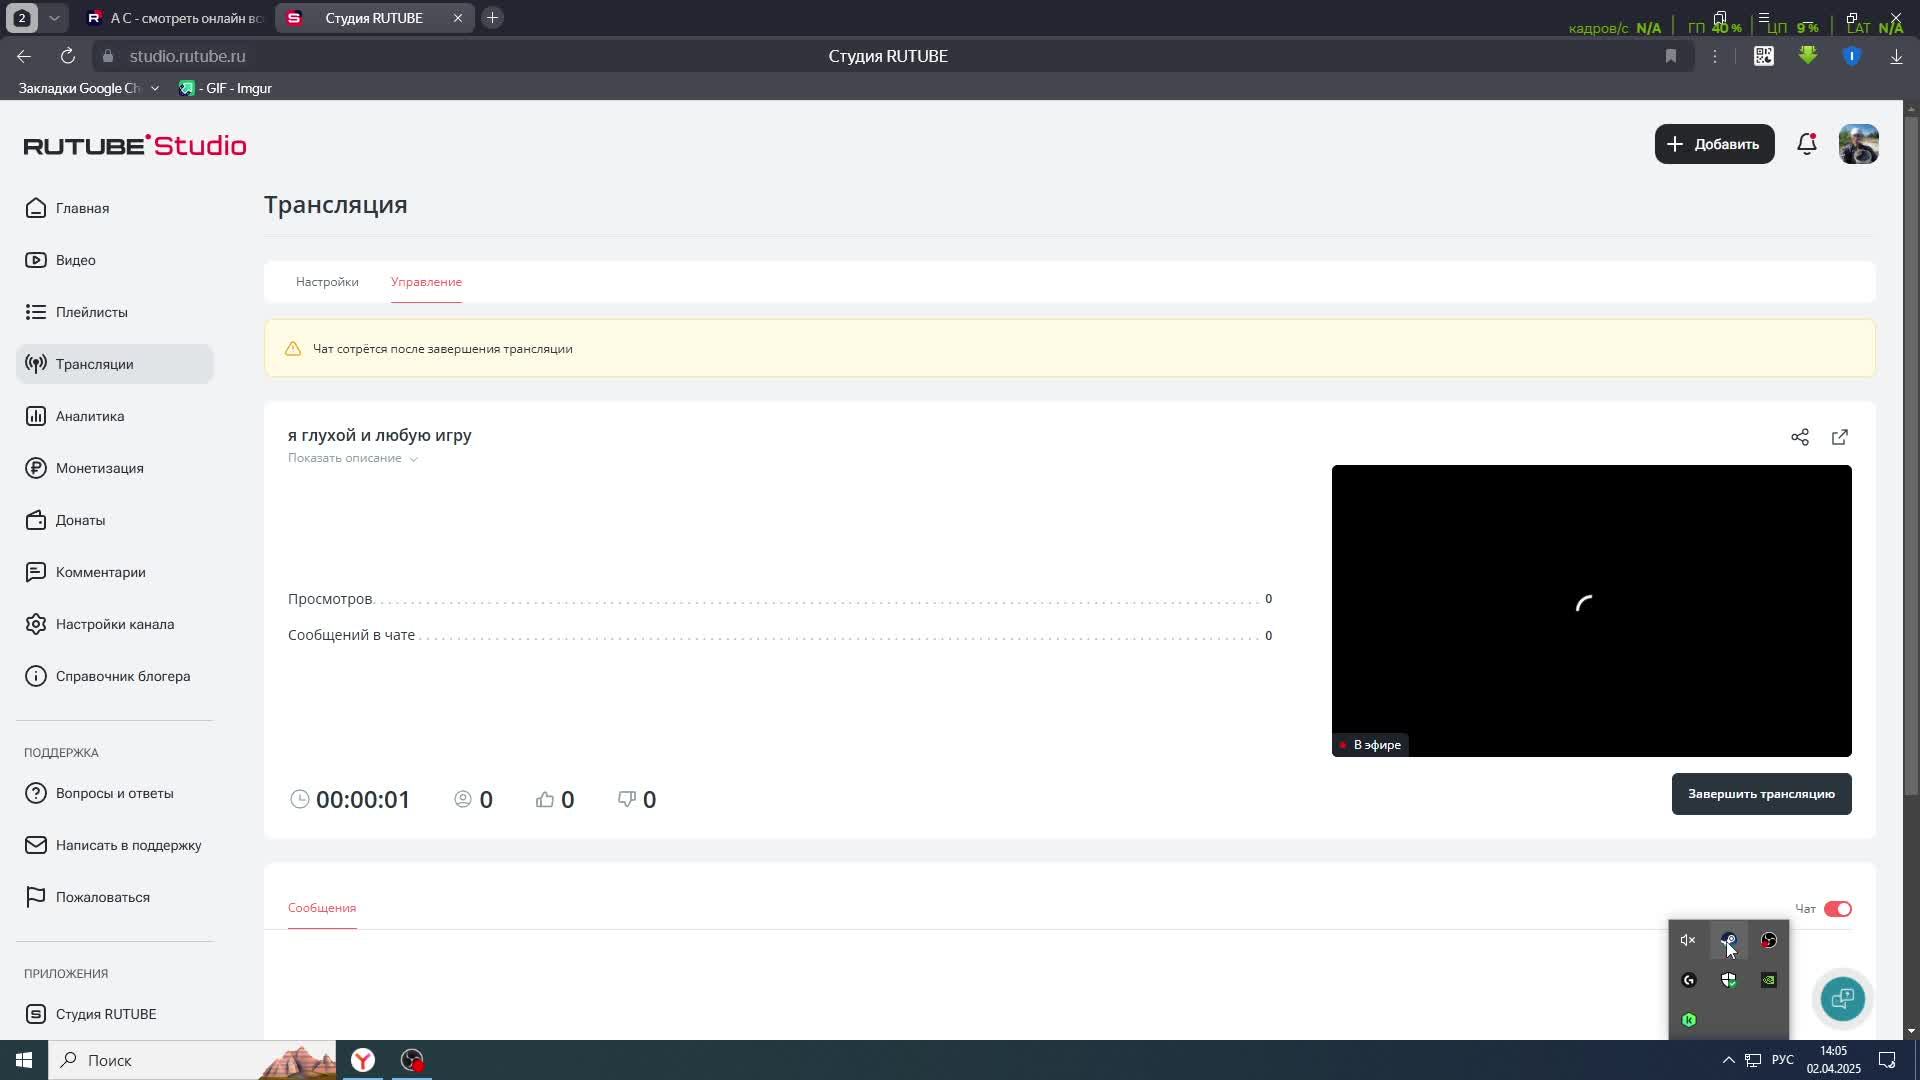
Task: Select the Управление tab
Action: (426, 282)
